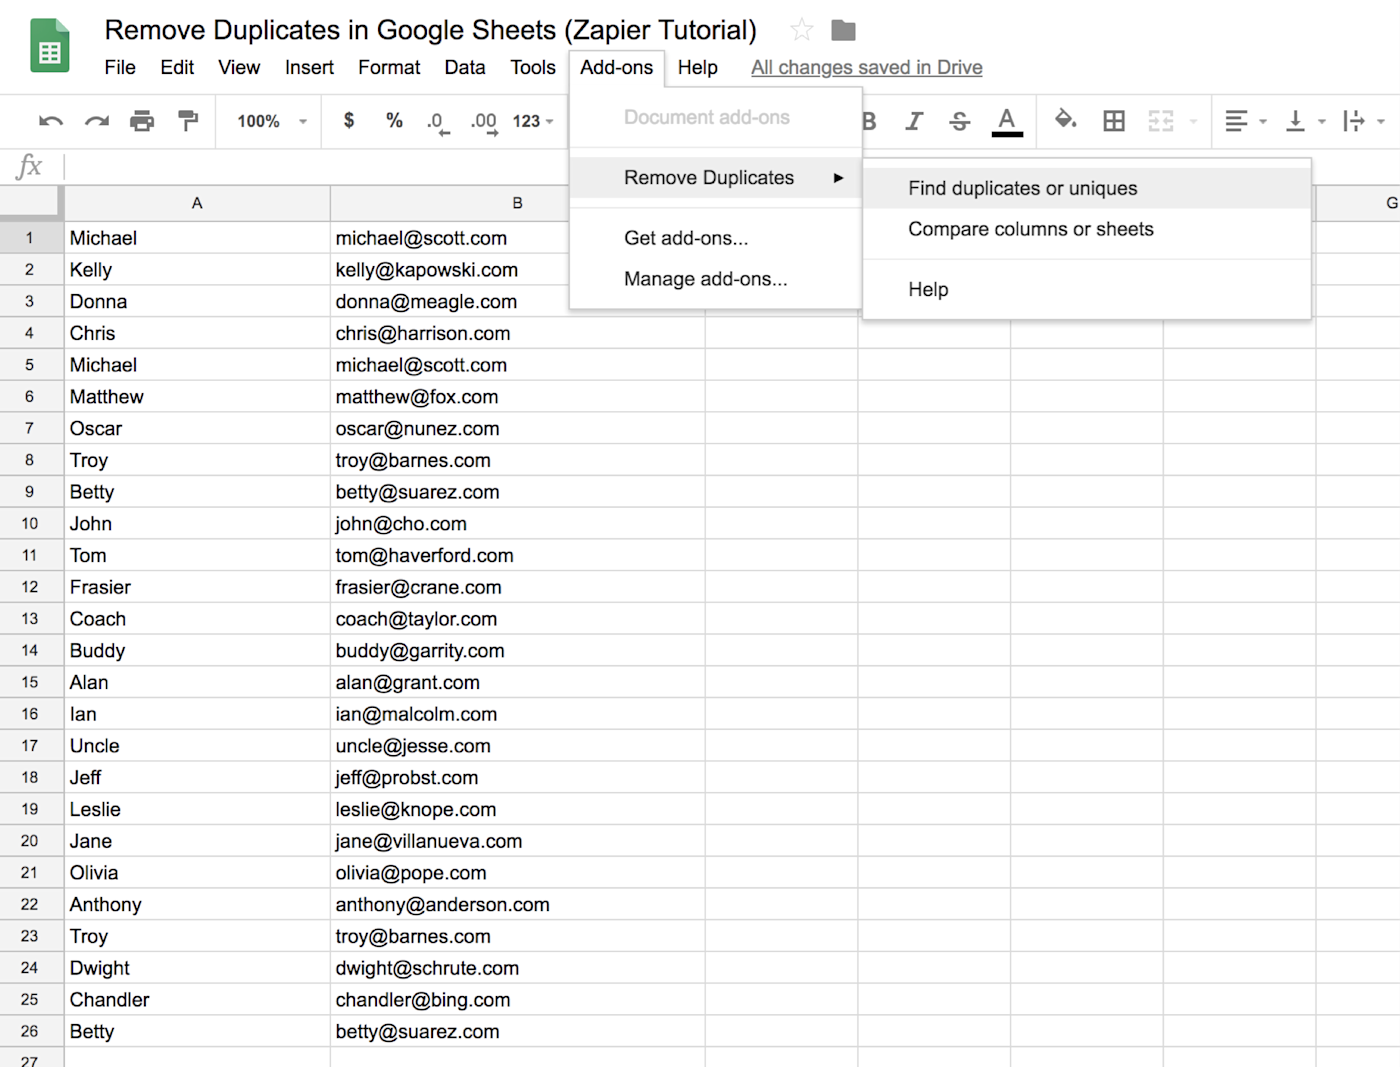This screenshot has width=1400, height=1067.
Task: Toggle strikethrough formatting
Action: pos(960,121)
